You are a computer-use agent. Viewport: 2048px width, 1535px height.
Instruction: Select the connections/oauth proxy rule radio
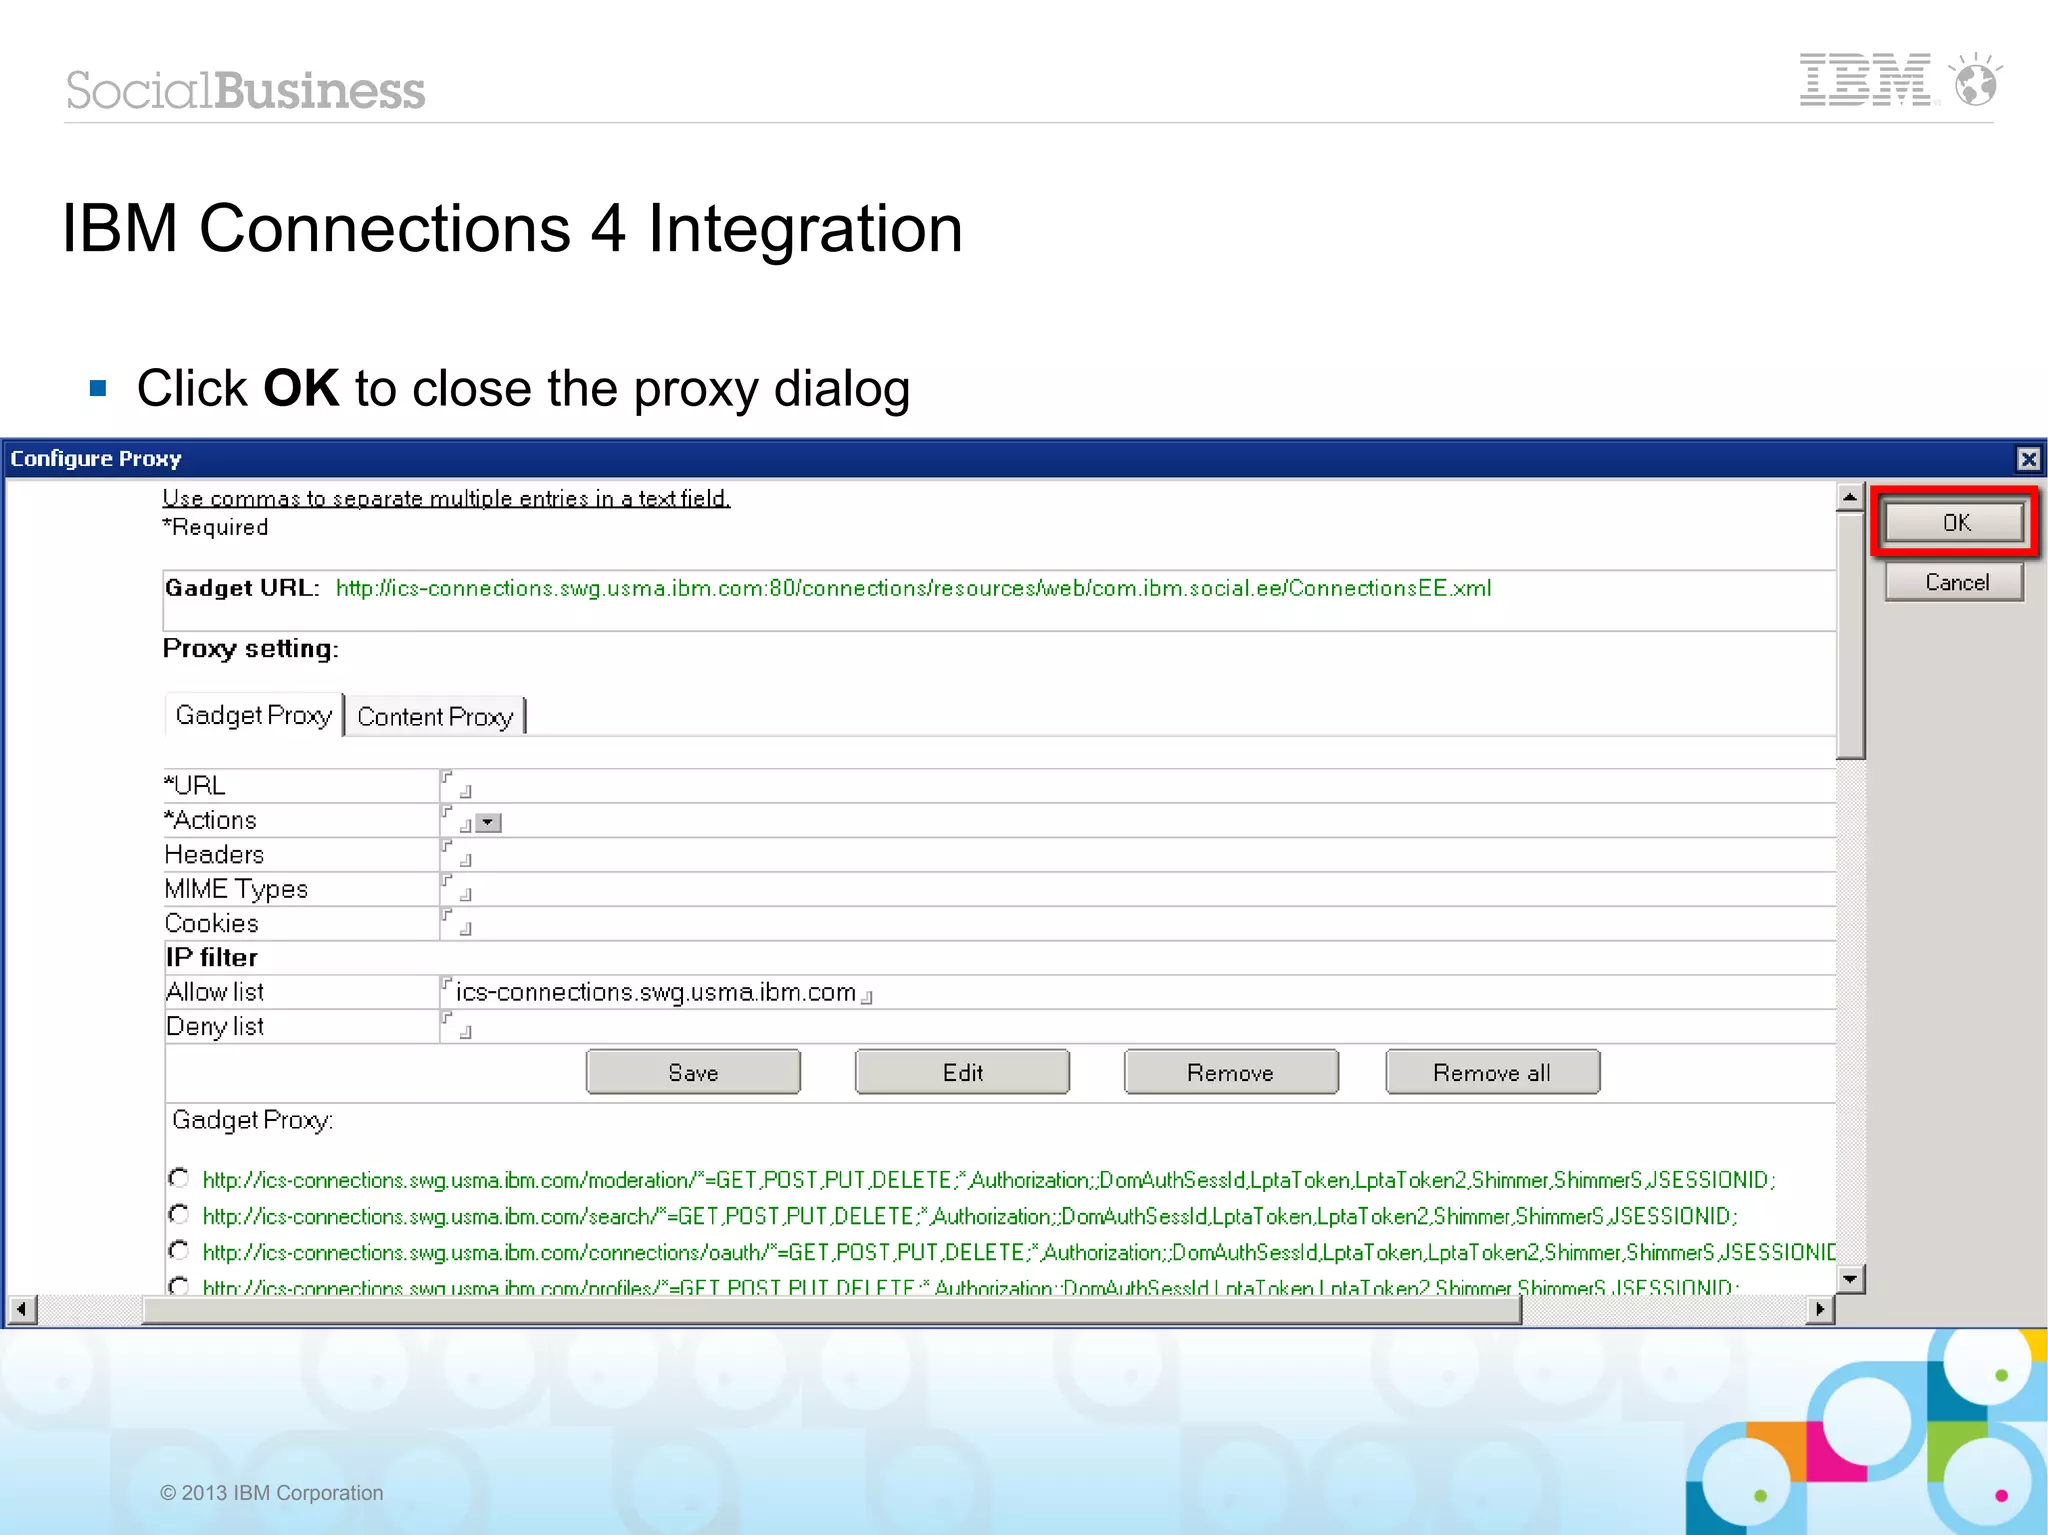[179, 1250]
